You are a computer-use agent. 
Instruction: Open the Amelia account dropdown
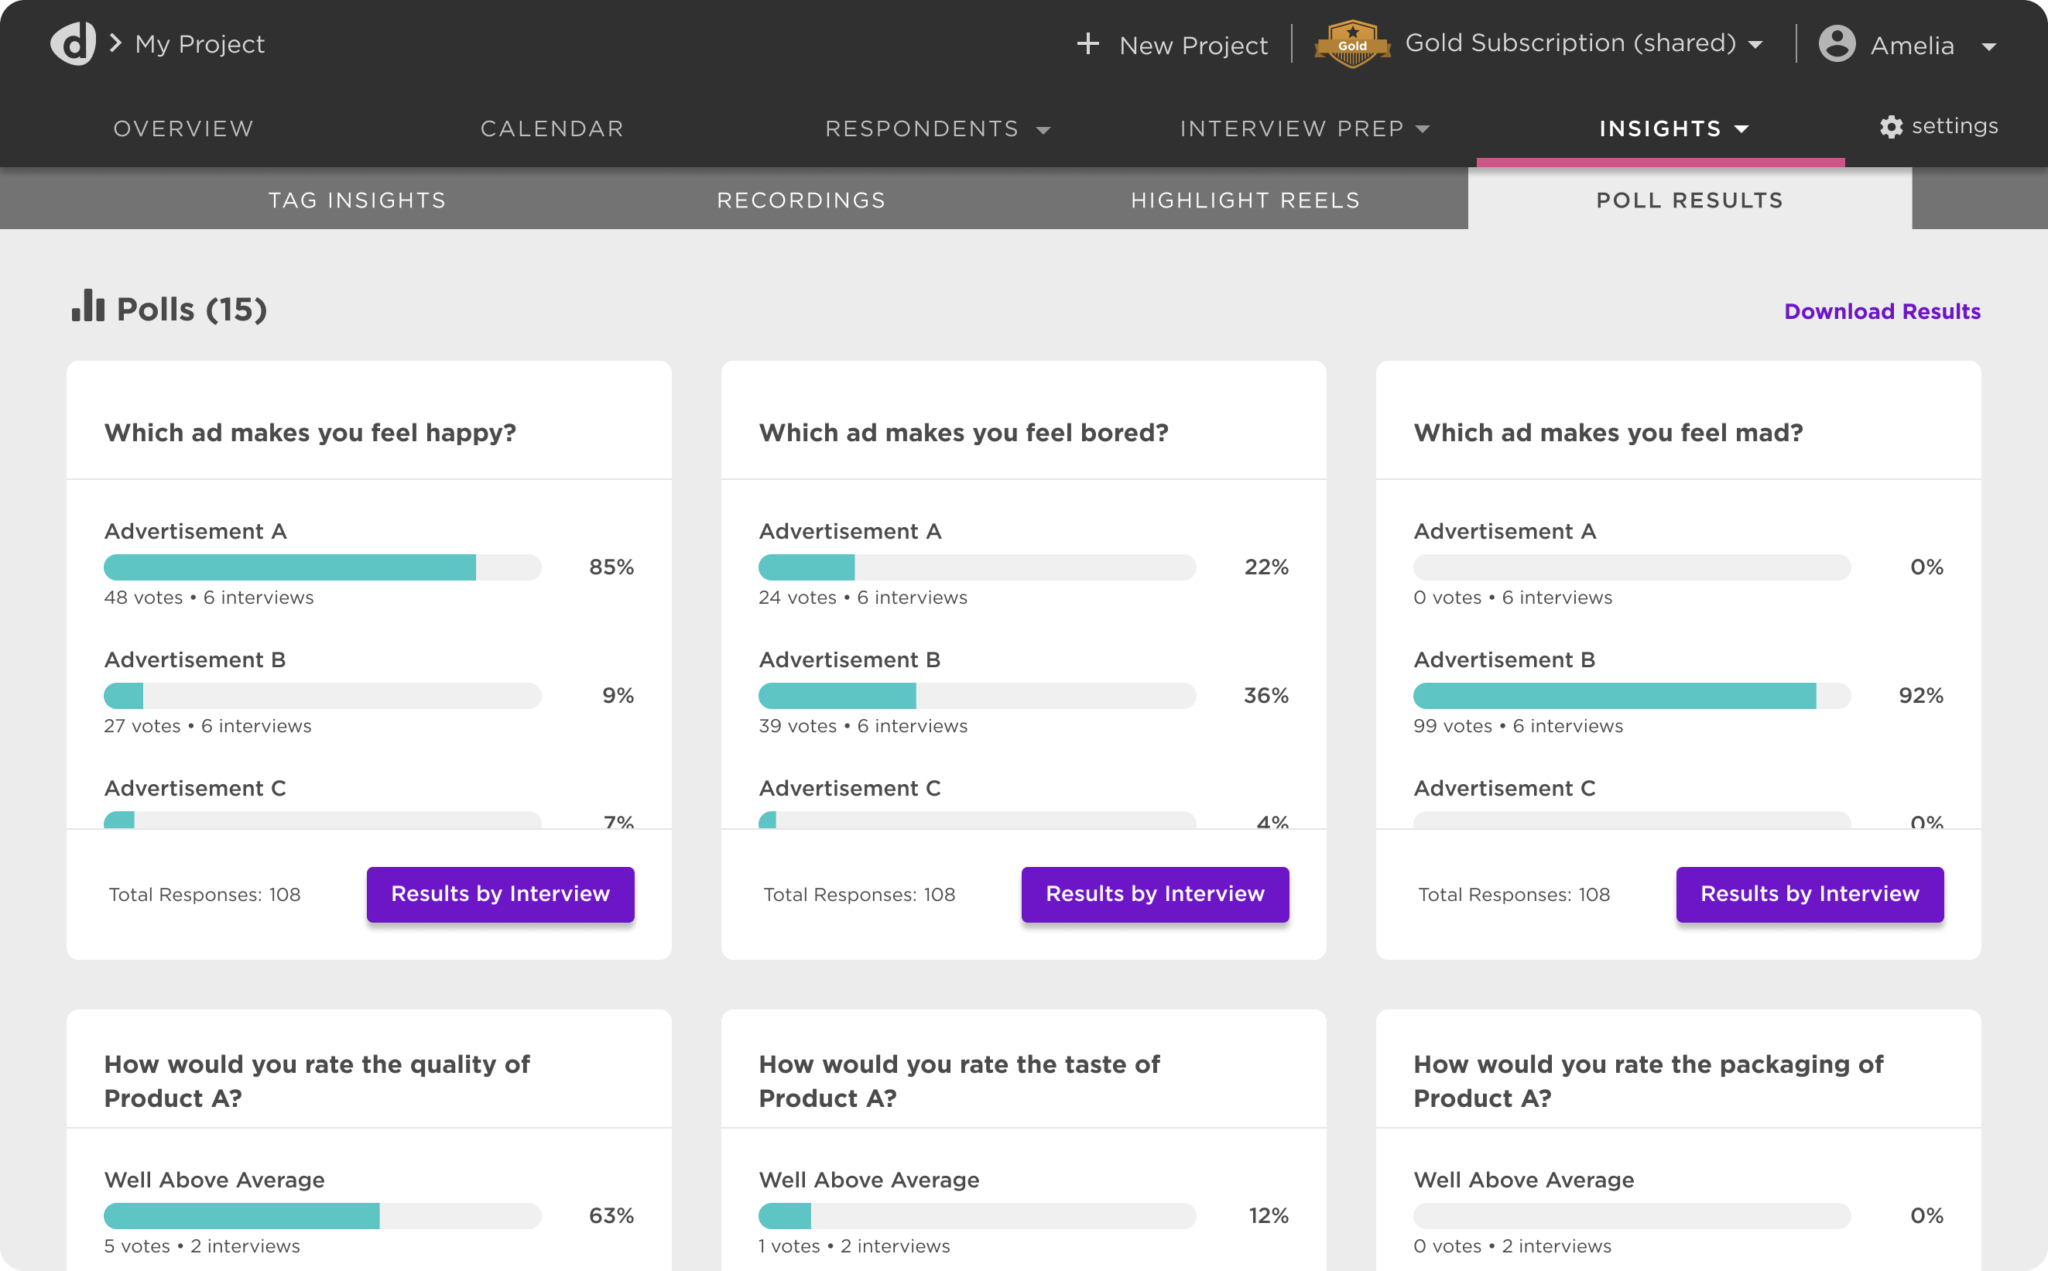click(x=1990, y=46)
